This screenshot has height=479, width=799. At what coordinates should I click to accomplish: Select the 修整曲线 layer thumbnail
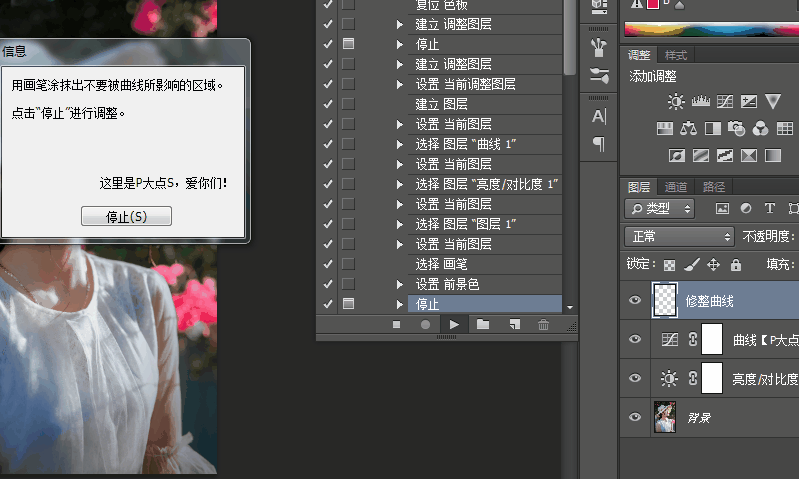[665, 300]
